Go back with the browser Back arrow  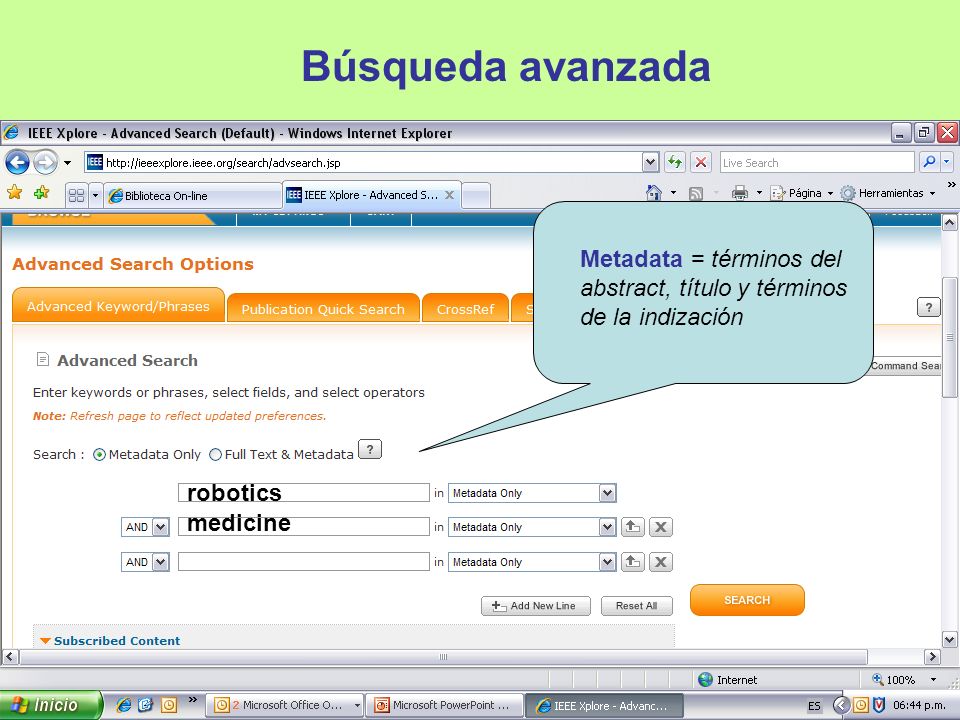pos(17,163)
